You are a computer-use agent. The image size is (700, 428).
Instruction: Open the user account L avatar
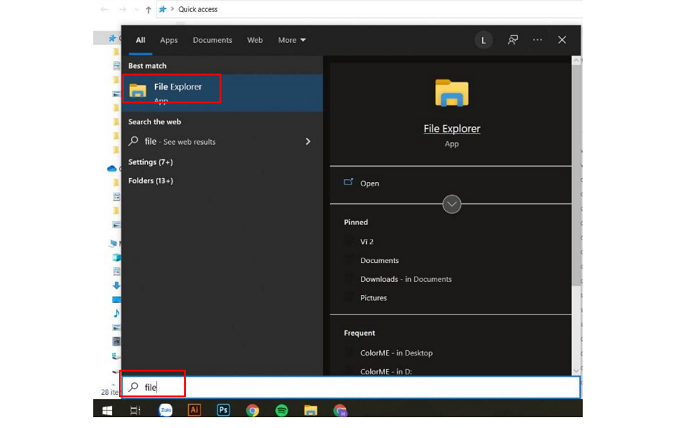click(484, 40)
